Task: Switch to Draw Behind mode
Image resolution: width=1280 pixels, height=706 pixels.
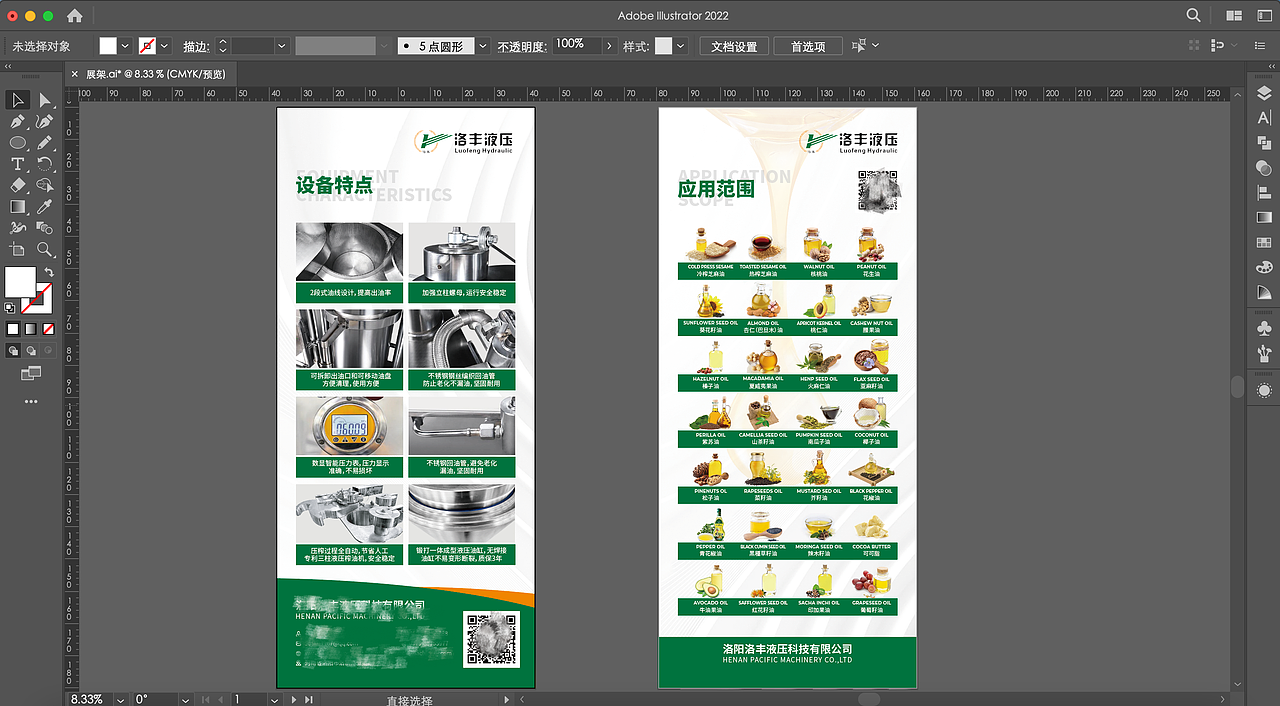Action: click(x=31, y=350)
